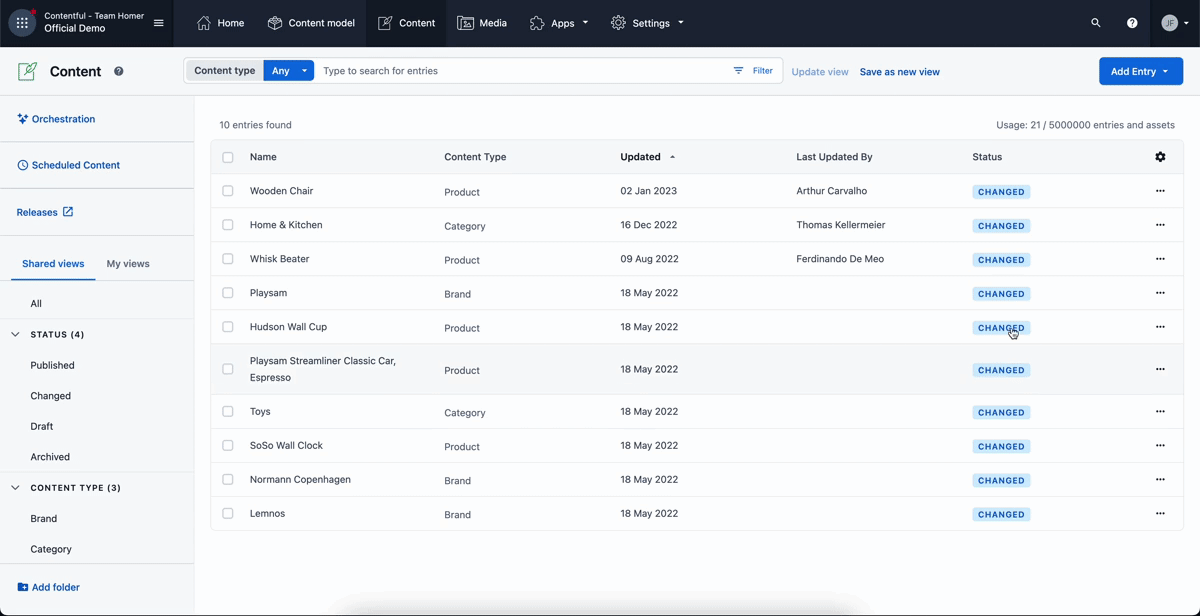The image size is (1200, 616).
Task: Open actions menu for Toys row
Action: coord(1160,411)
